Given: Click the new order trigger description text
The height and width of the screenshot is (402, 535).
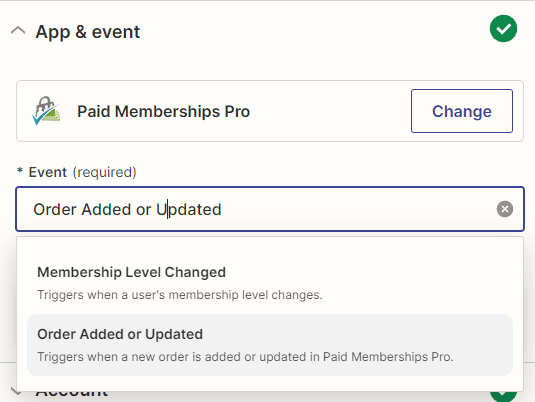Looking at the screenshot, I should 245,357.
